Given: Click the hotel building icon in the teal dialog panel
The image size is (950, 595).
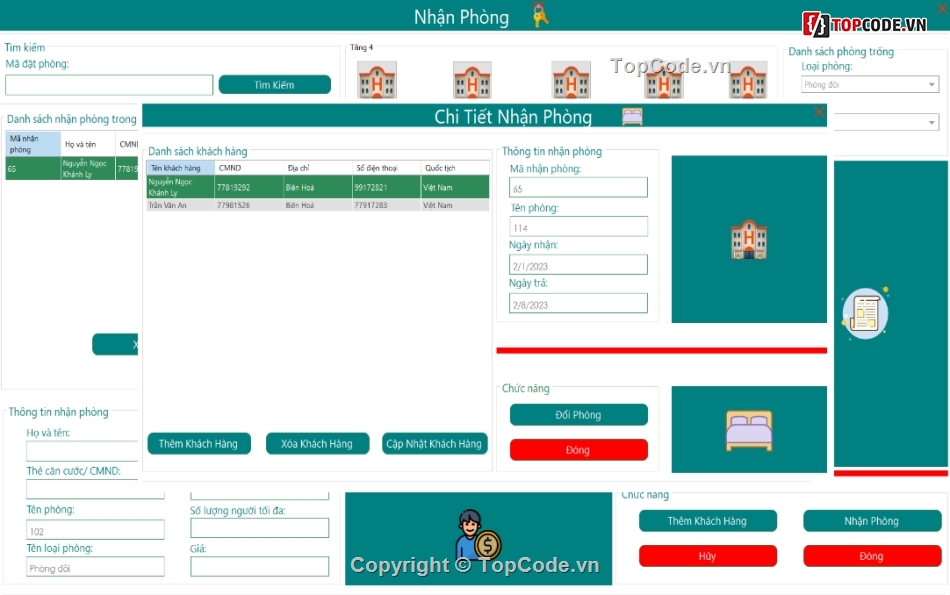Looking at the screenshot, I should [749, 240].
